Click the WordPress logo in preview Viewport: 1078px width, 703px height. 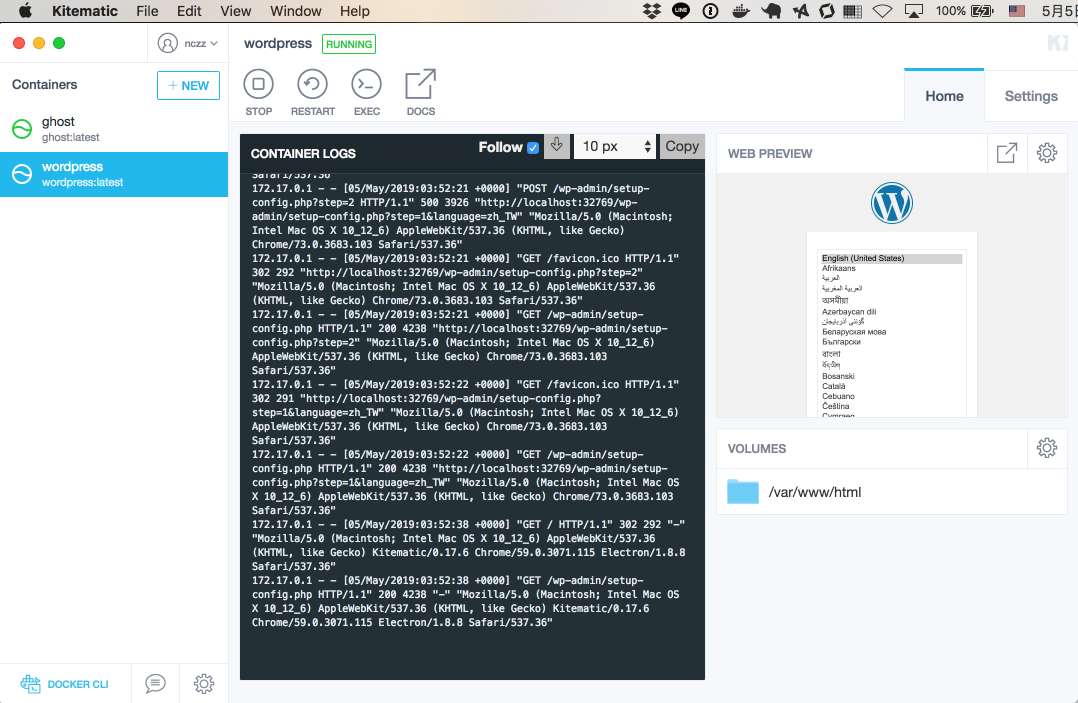891,203
